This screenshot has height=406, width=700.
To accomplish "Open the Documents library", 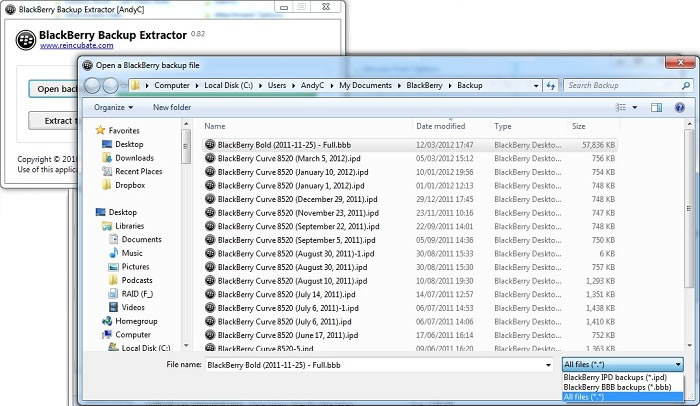I will 142,239.
